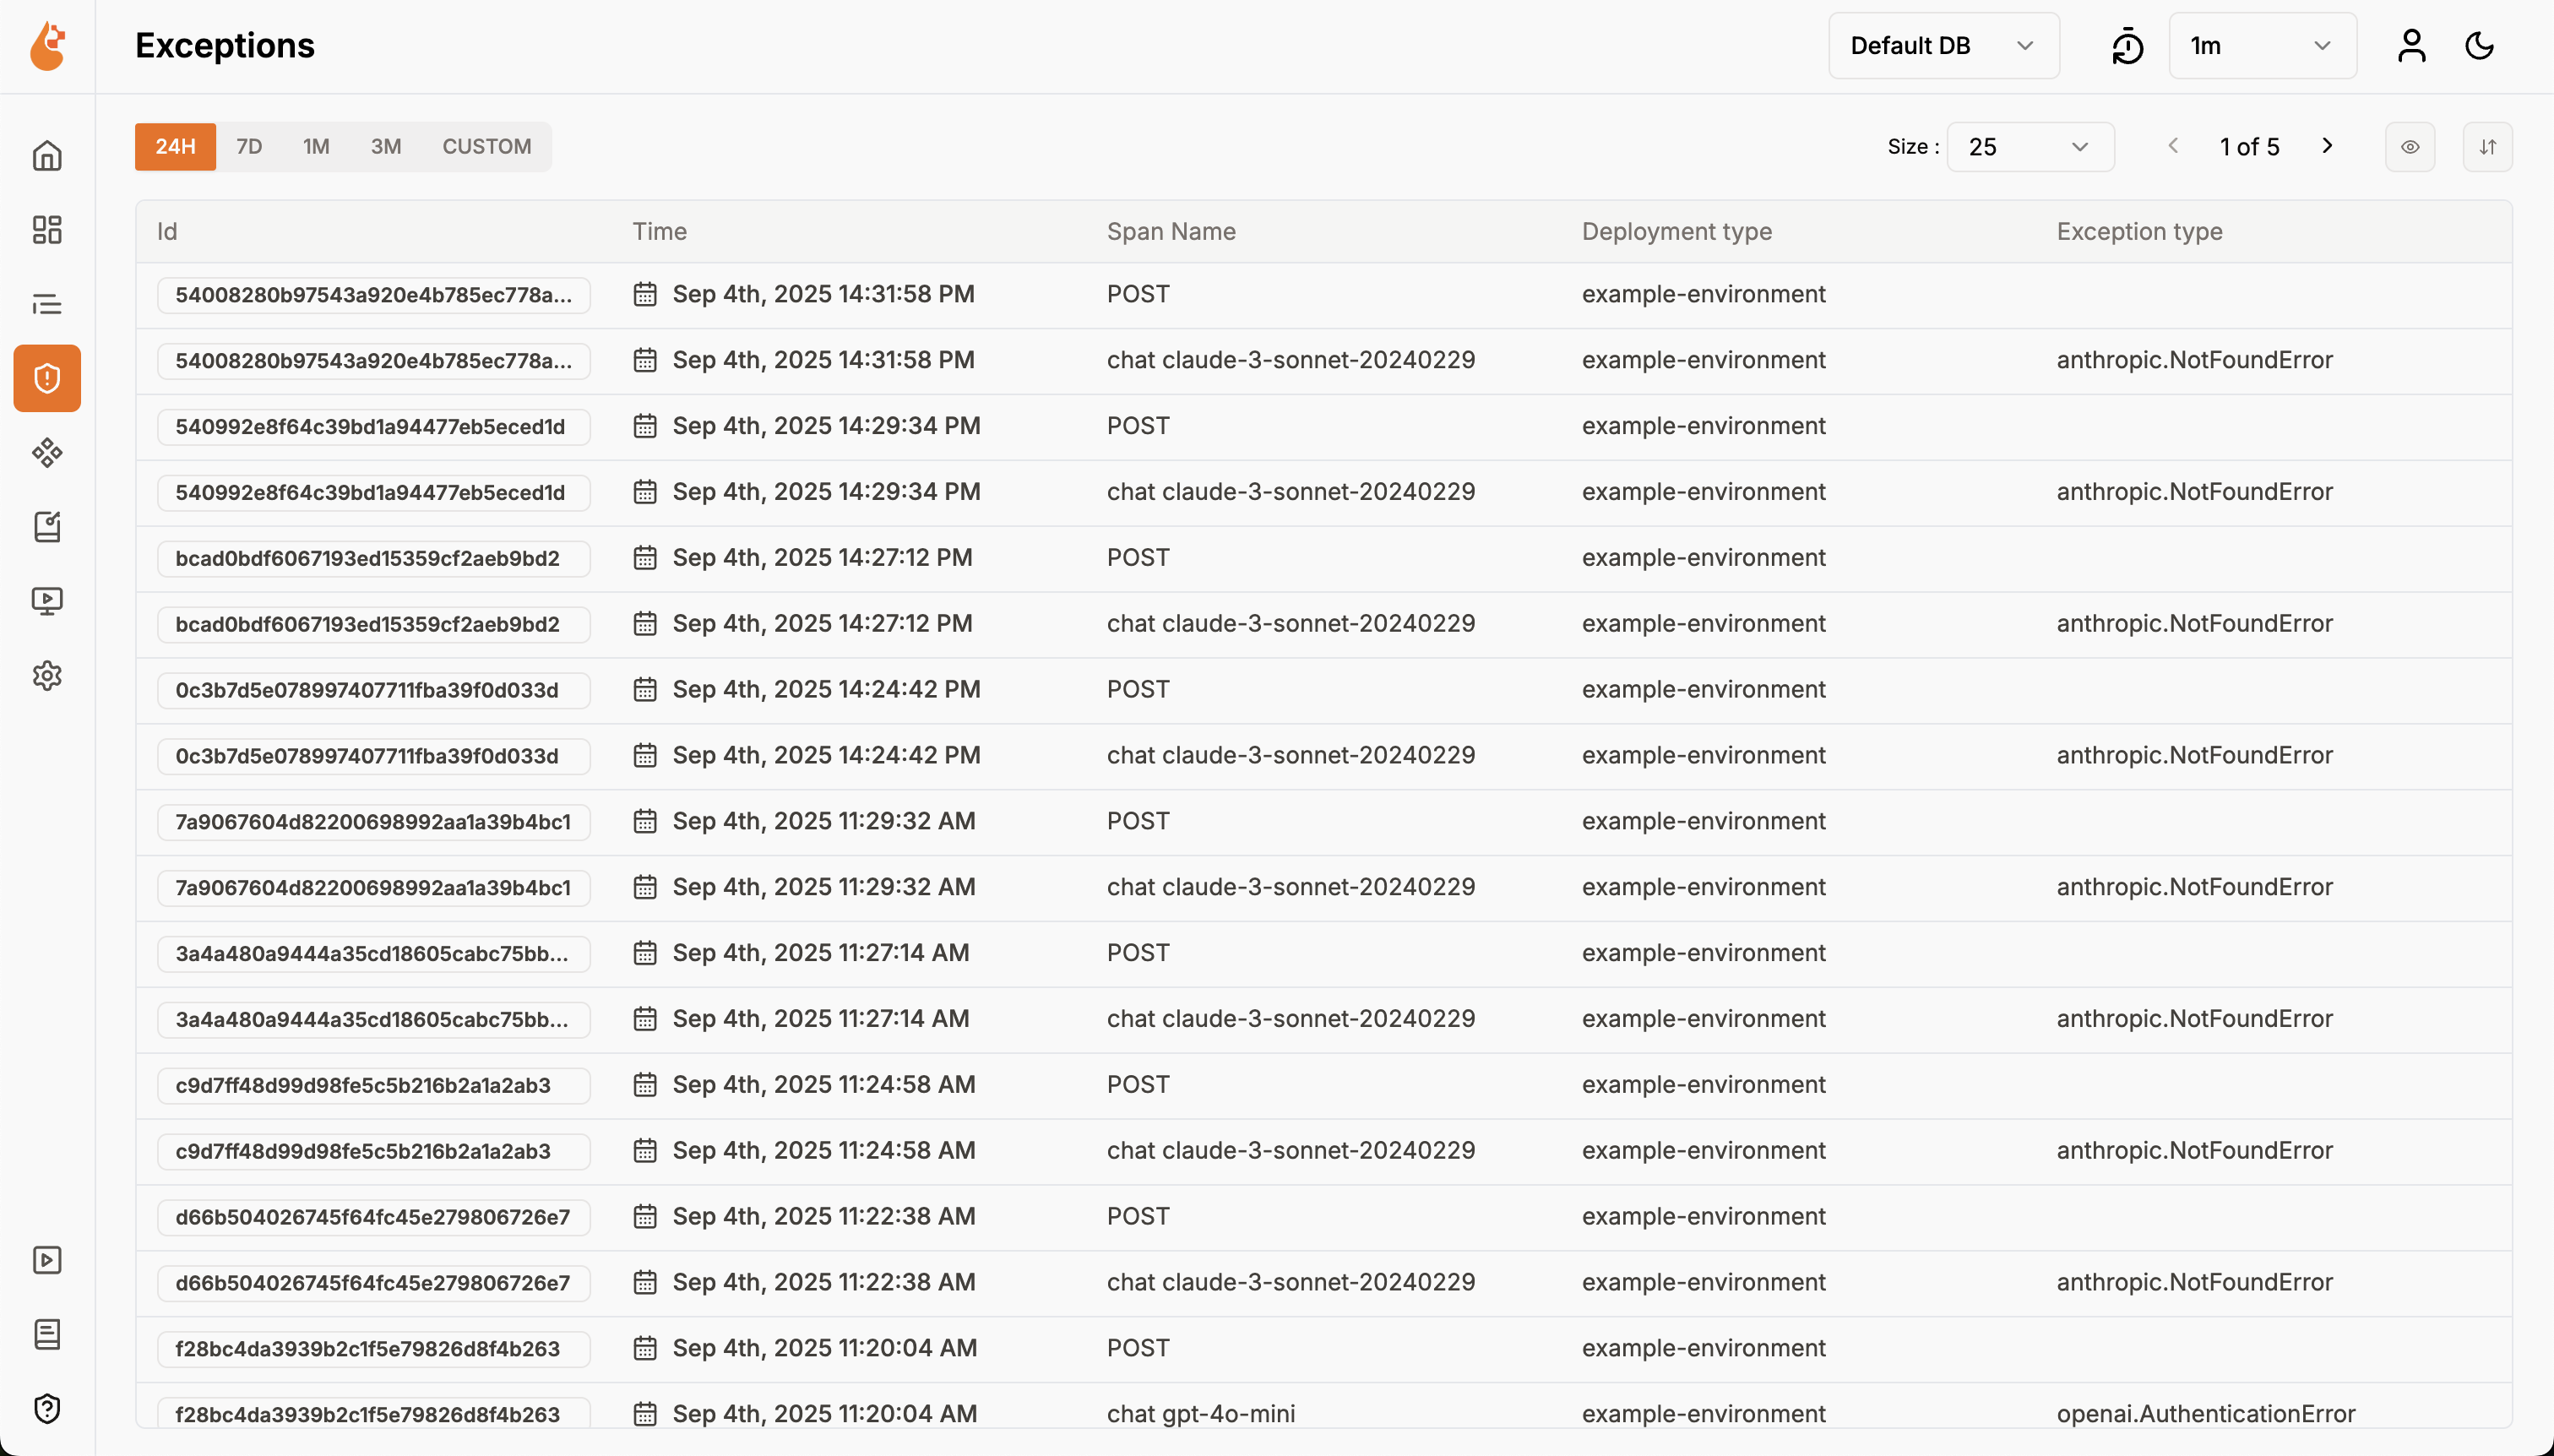Go to next page arrow
This screenshot has height=1456, width=2554.
tap(2328, 146)
